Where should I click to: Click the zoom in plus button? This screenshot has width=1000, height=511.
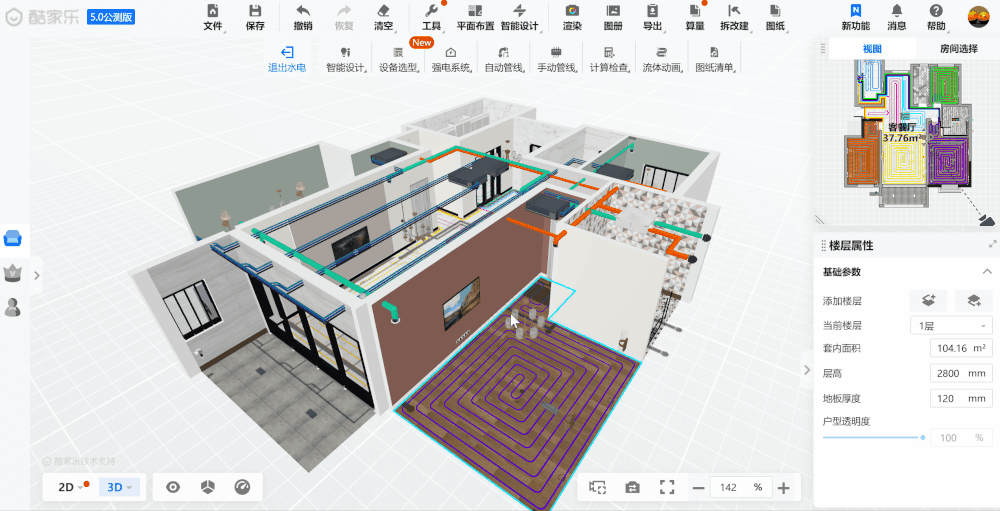pyautogui.click(x=783, y=487)
